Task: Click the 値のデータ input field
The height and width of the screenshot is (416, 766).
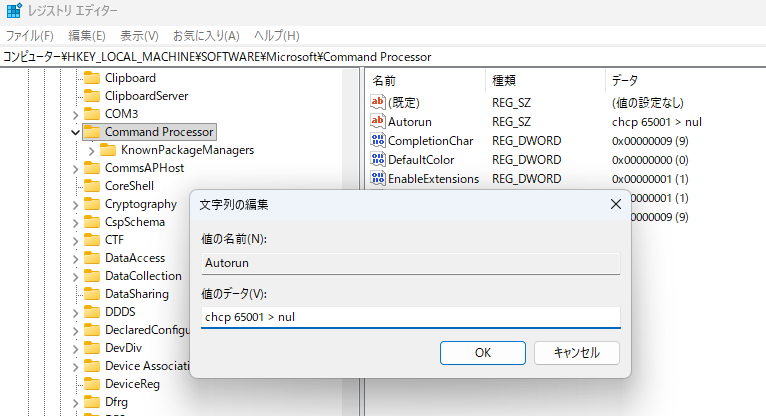Action: tap(410, 317)
